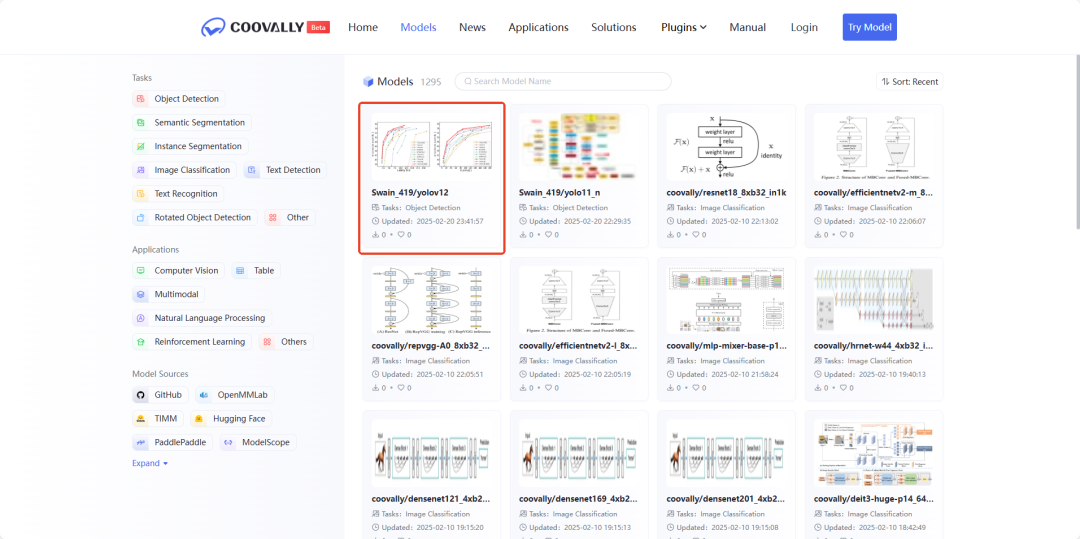Open the efficientnetv2-l model title
Screen dimensions: 1080x539
[579, 346]
